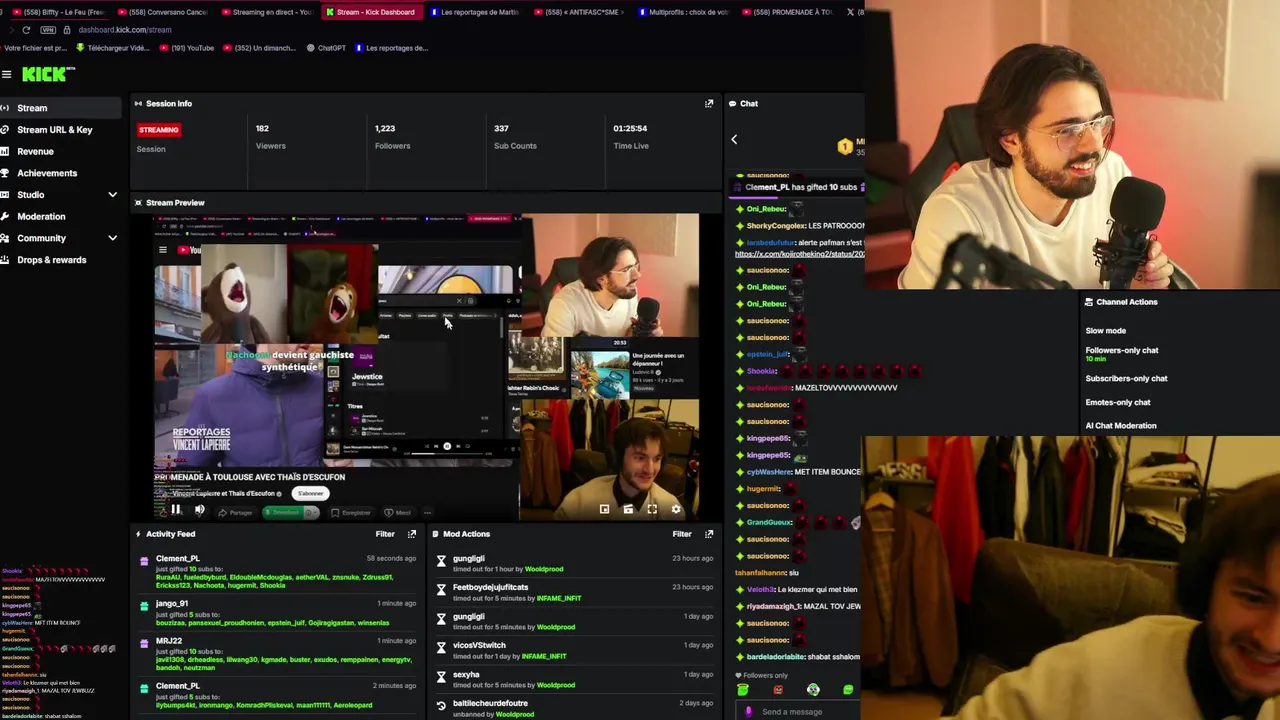Viewport: 1280px width, 720px height.
Task: Open Stream in sidebar
Action: (x=60, y=108)
